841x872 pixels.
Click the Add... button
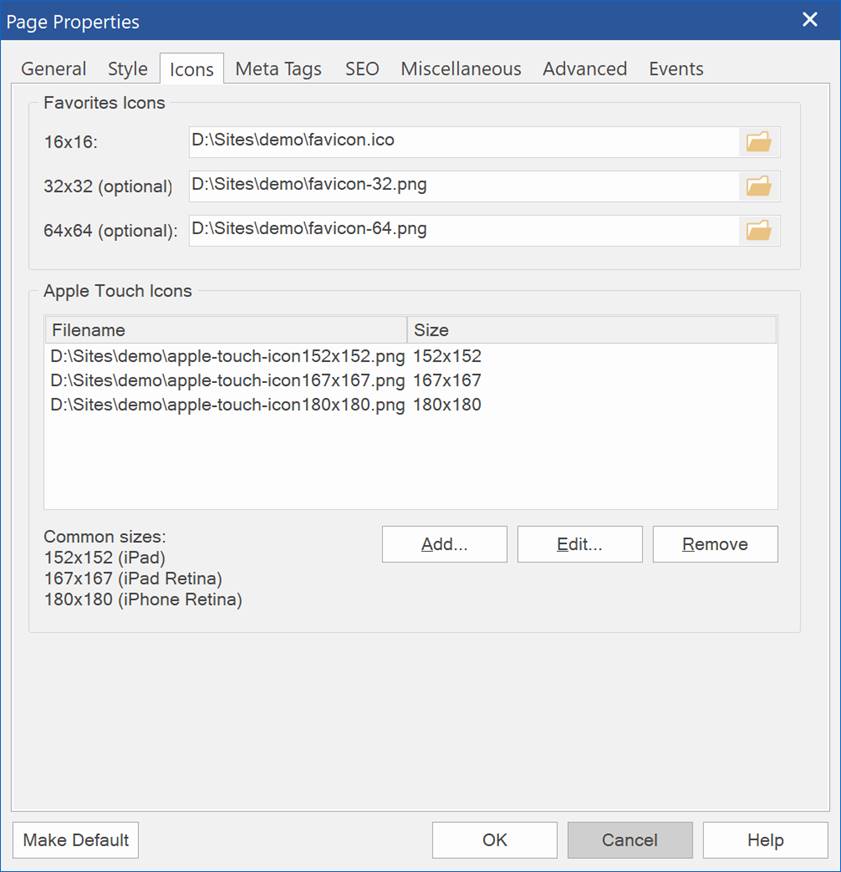point(444,544)
